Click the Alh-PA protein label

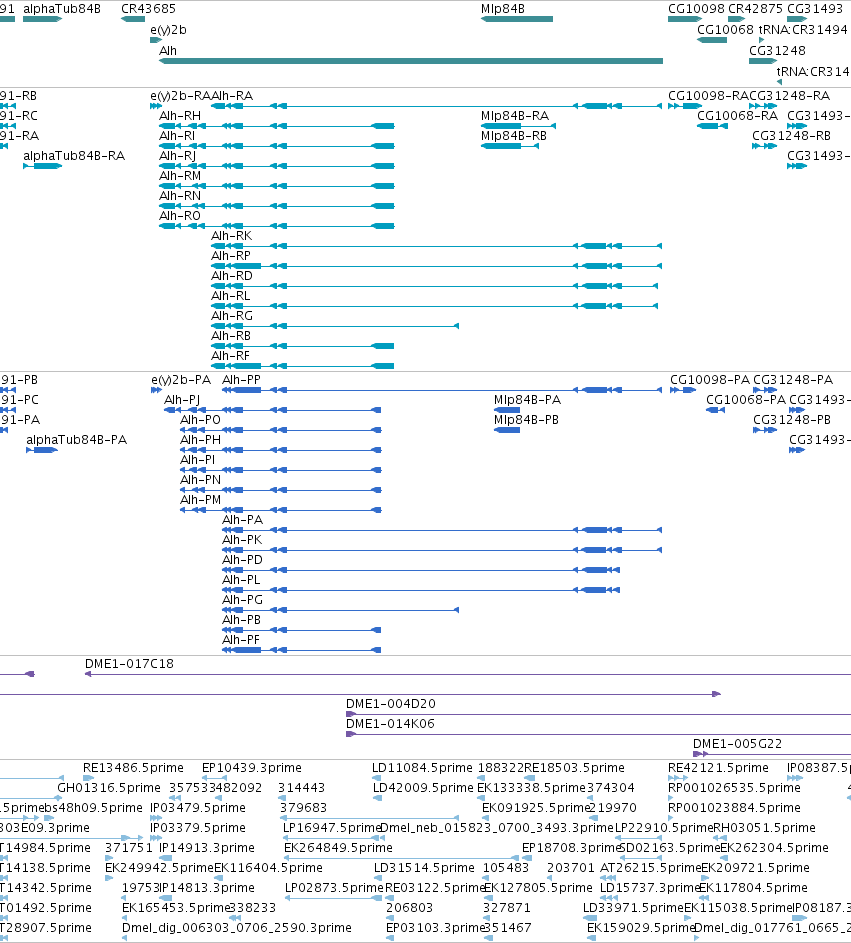pyautogui.click(x=242, y=520)
